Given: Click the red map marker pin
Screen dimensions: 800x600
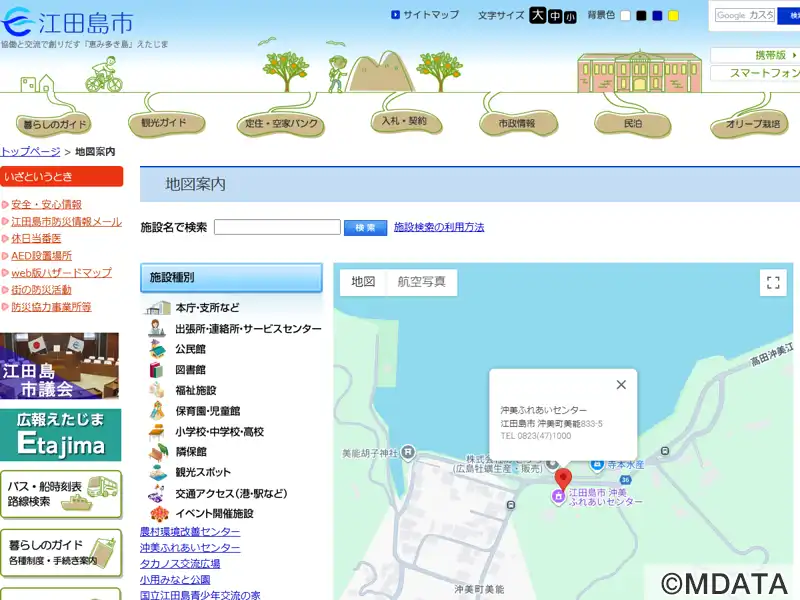Looking at the screenshot, I should pyautogui.click(x=563, y=478).
